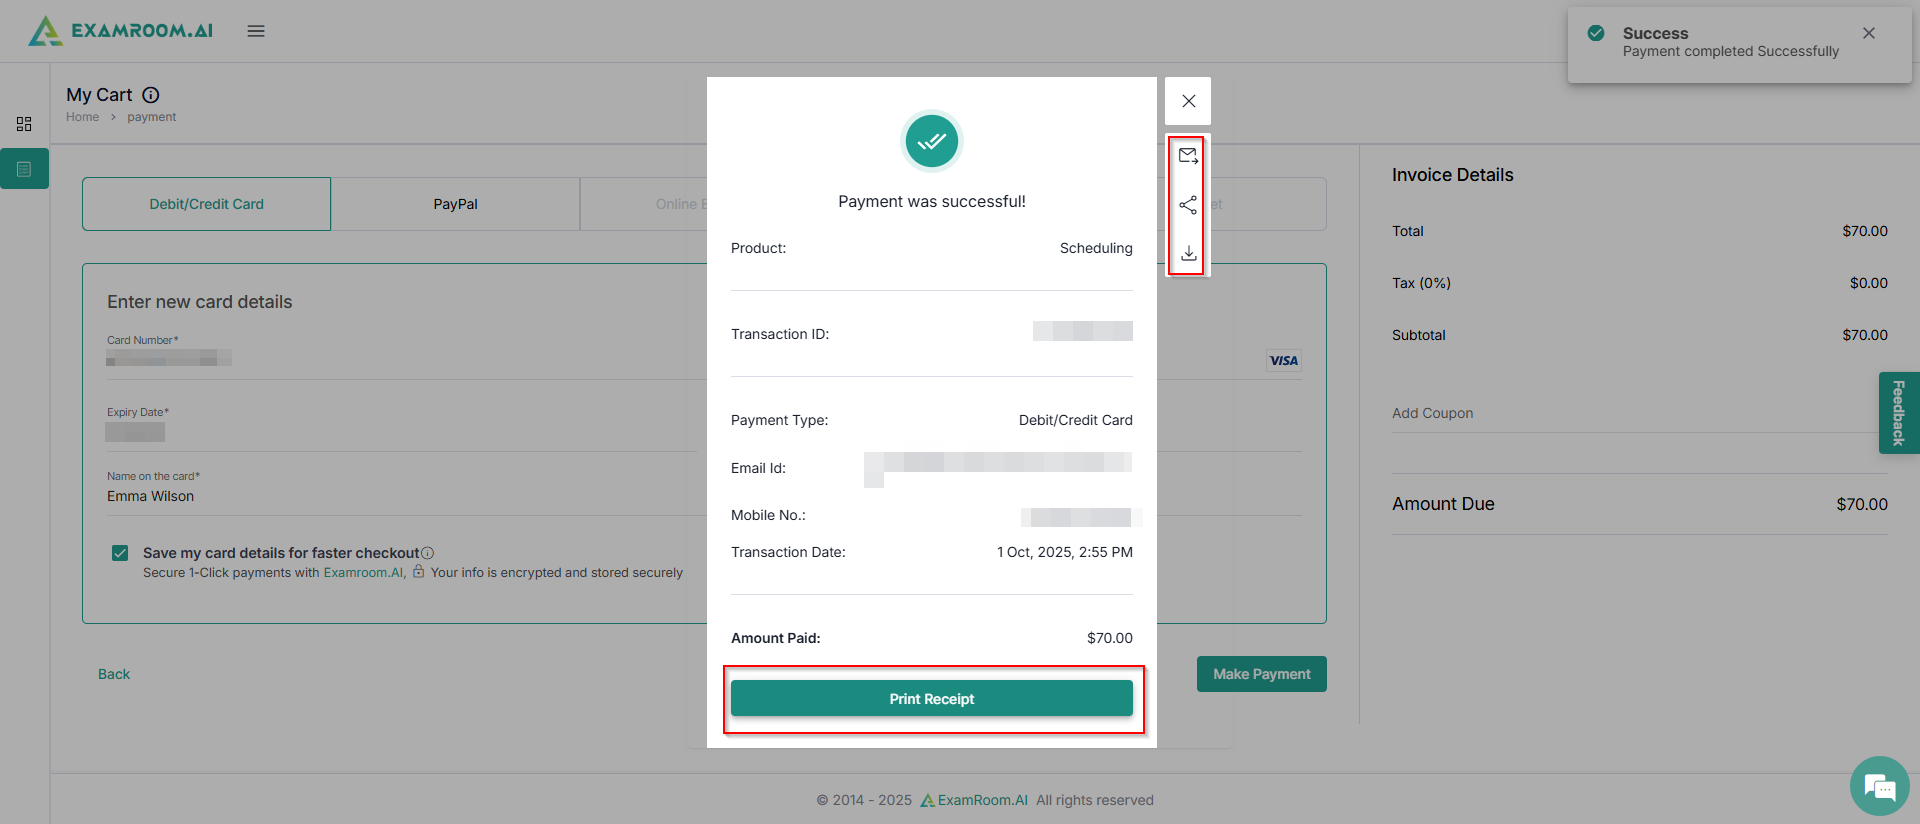1920x824 pixels.
Task: Dismiss the Success notification toast
Action: click(1868, 33)
